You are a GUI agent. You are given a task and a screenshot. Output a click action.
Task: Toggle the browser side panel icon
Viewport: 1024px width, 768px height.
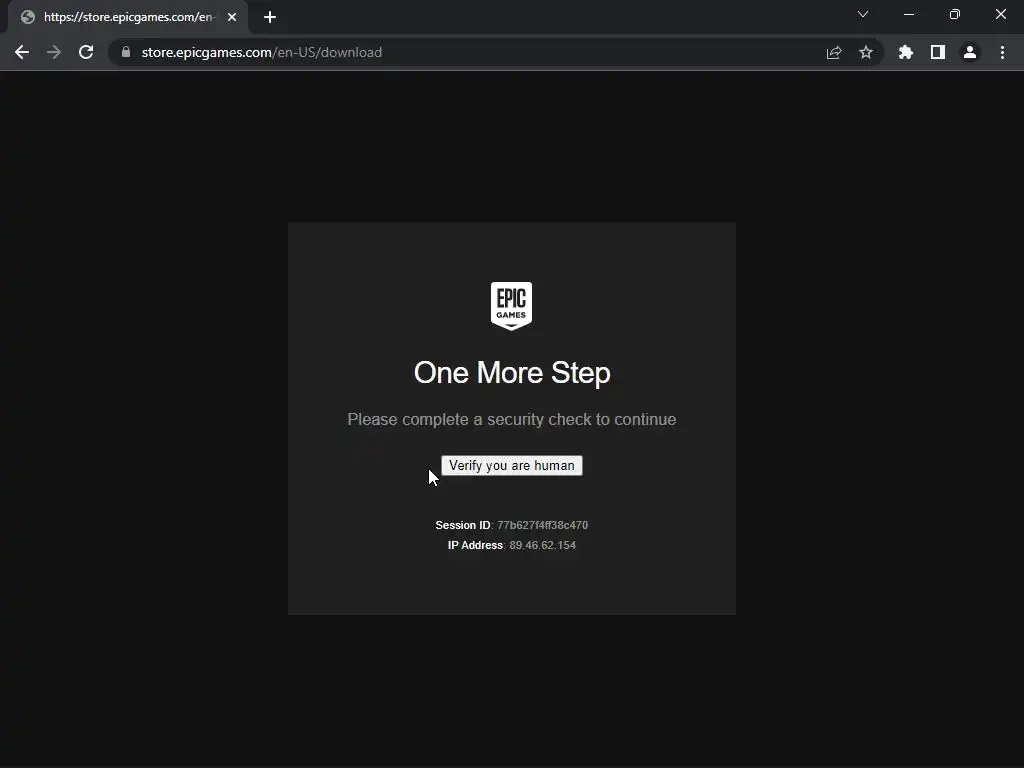click(938, 52)
